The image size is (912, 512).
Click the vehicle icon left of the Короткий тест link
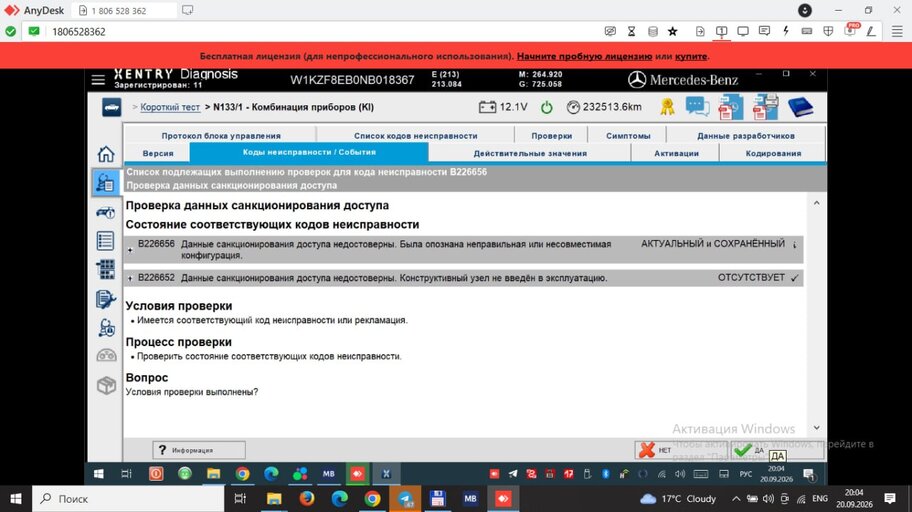(x=112, y=108)
